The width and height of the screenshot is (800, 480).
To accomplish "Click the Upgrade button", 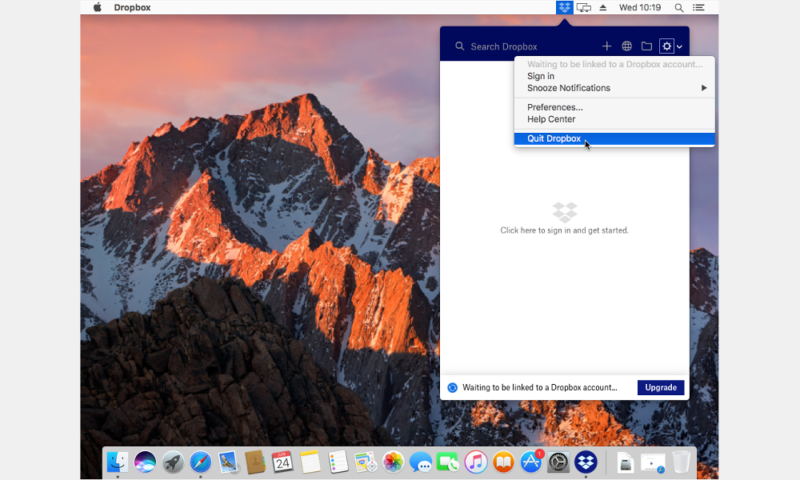I will pos(661,388).
